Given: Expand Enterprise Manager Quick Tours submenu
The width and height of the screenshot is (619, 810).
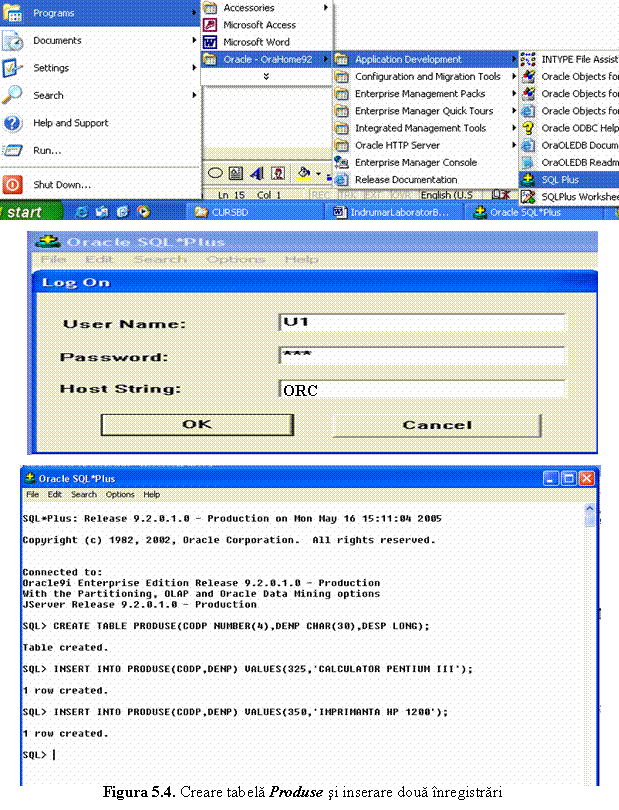Looking at the screenshot, I should tap(426, 111).
